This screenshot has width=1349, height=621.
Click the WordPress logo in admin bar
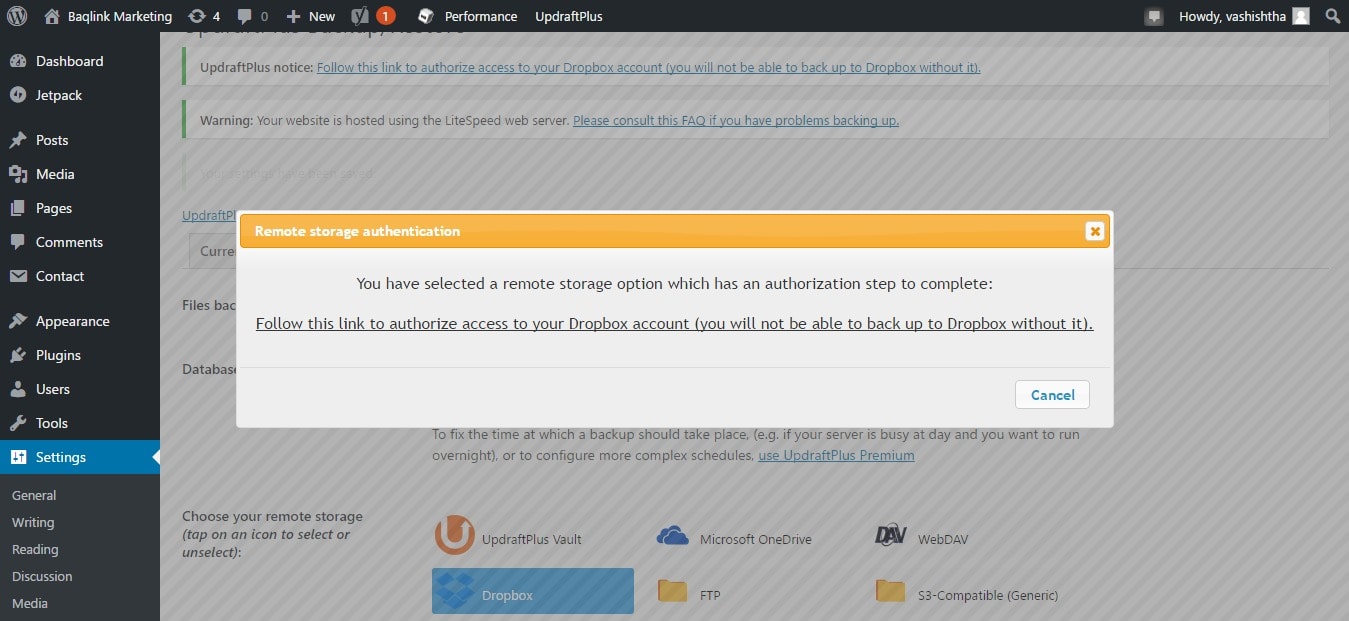tap(17, 16)
